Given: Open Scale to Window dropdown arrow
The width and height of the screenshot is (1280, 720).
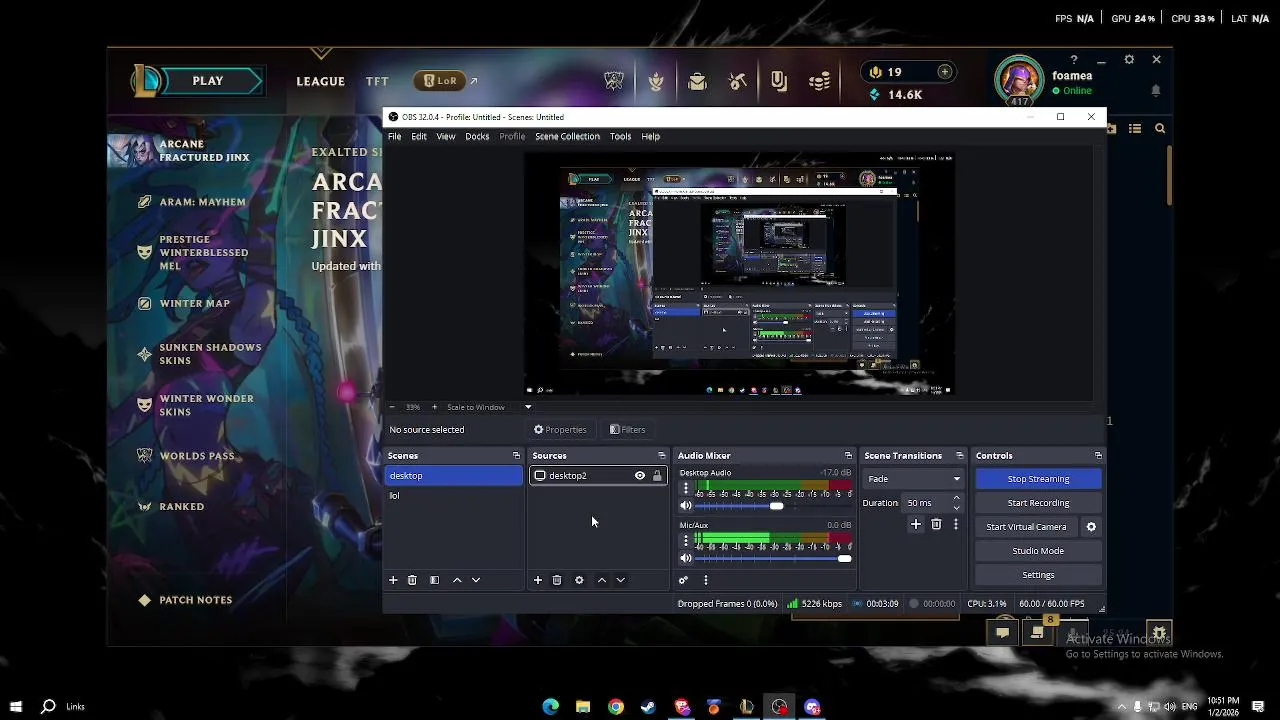Looking at the screenshot, I should pyautogui.click(x=528, y=407).
